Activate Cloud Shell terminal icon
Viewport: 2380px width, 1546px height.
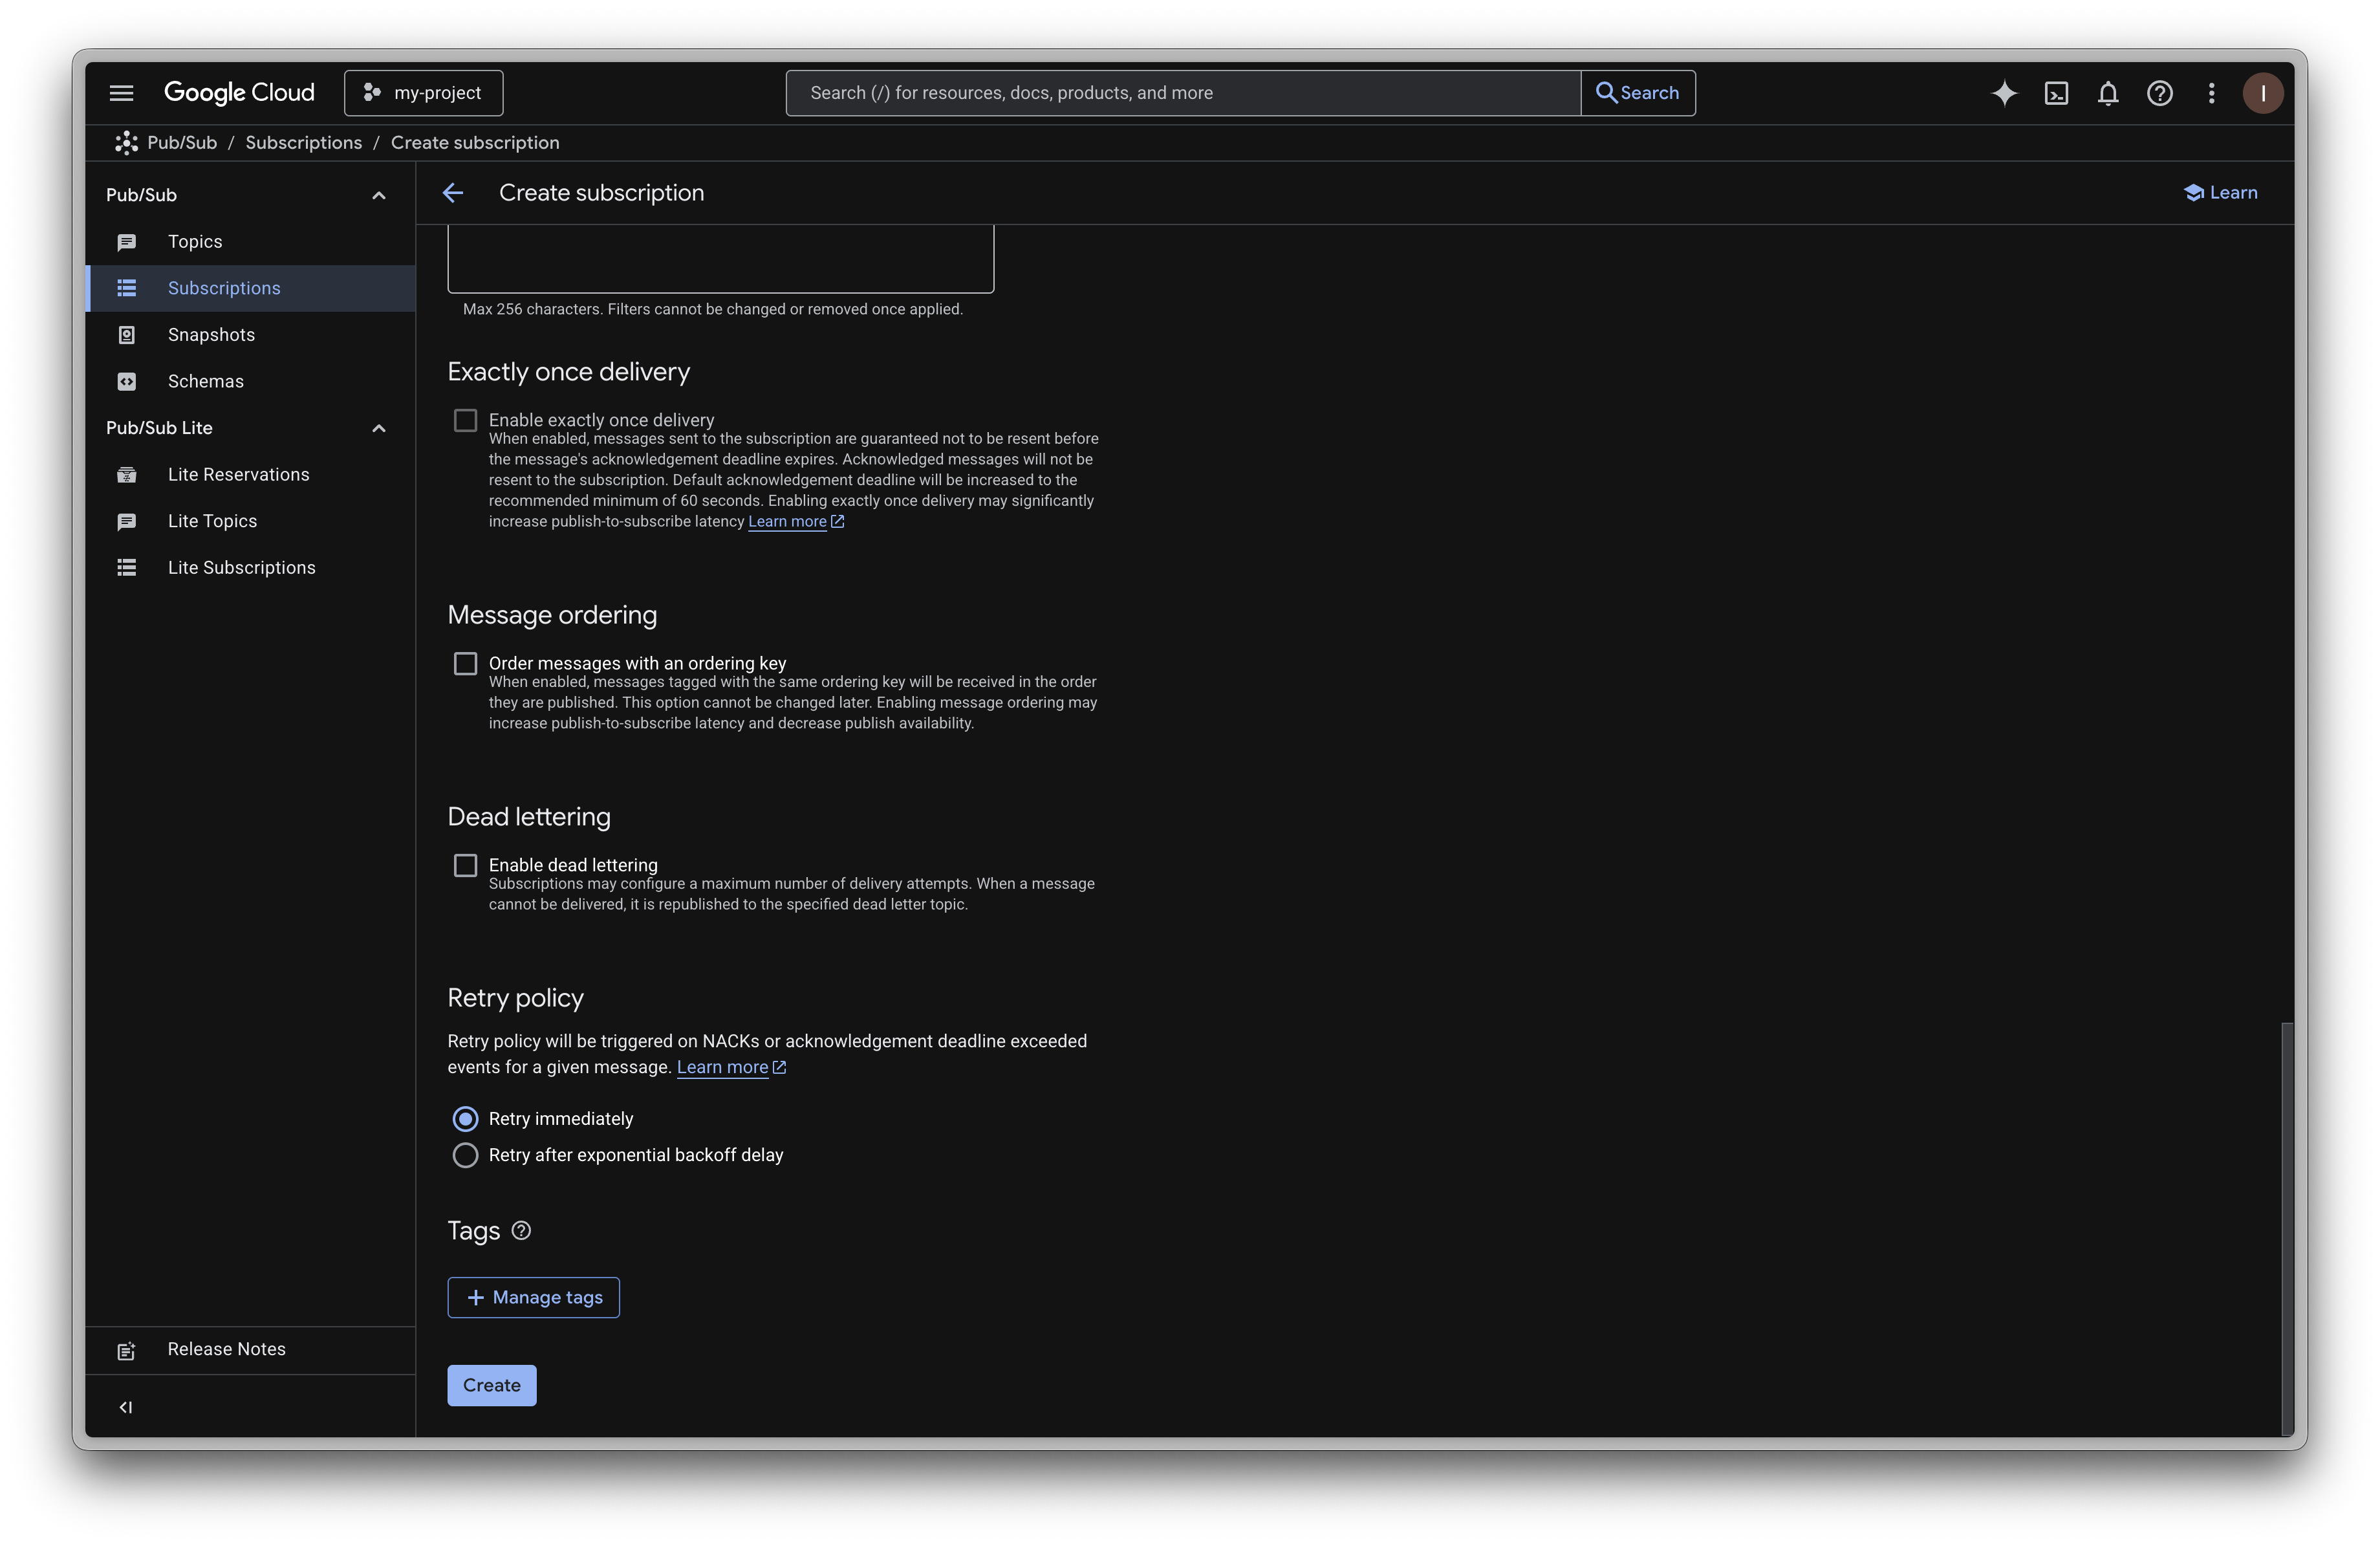[x=2056, y=93]
